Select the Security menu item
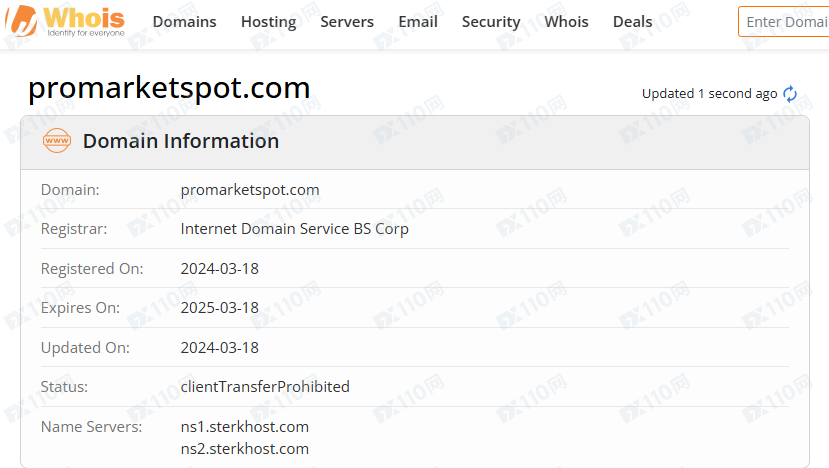This screenshot has height=468, width=829. click(x=491, y=22)
